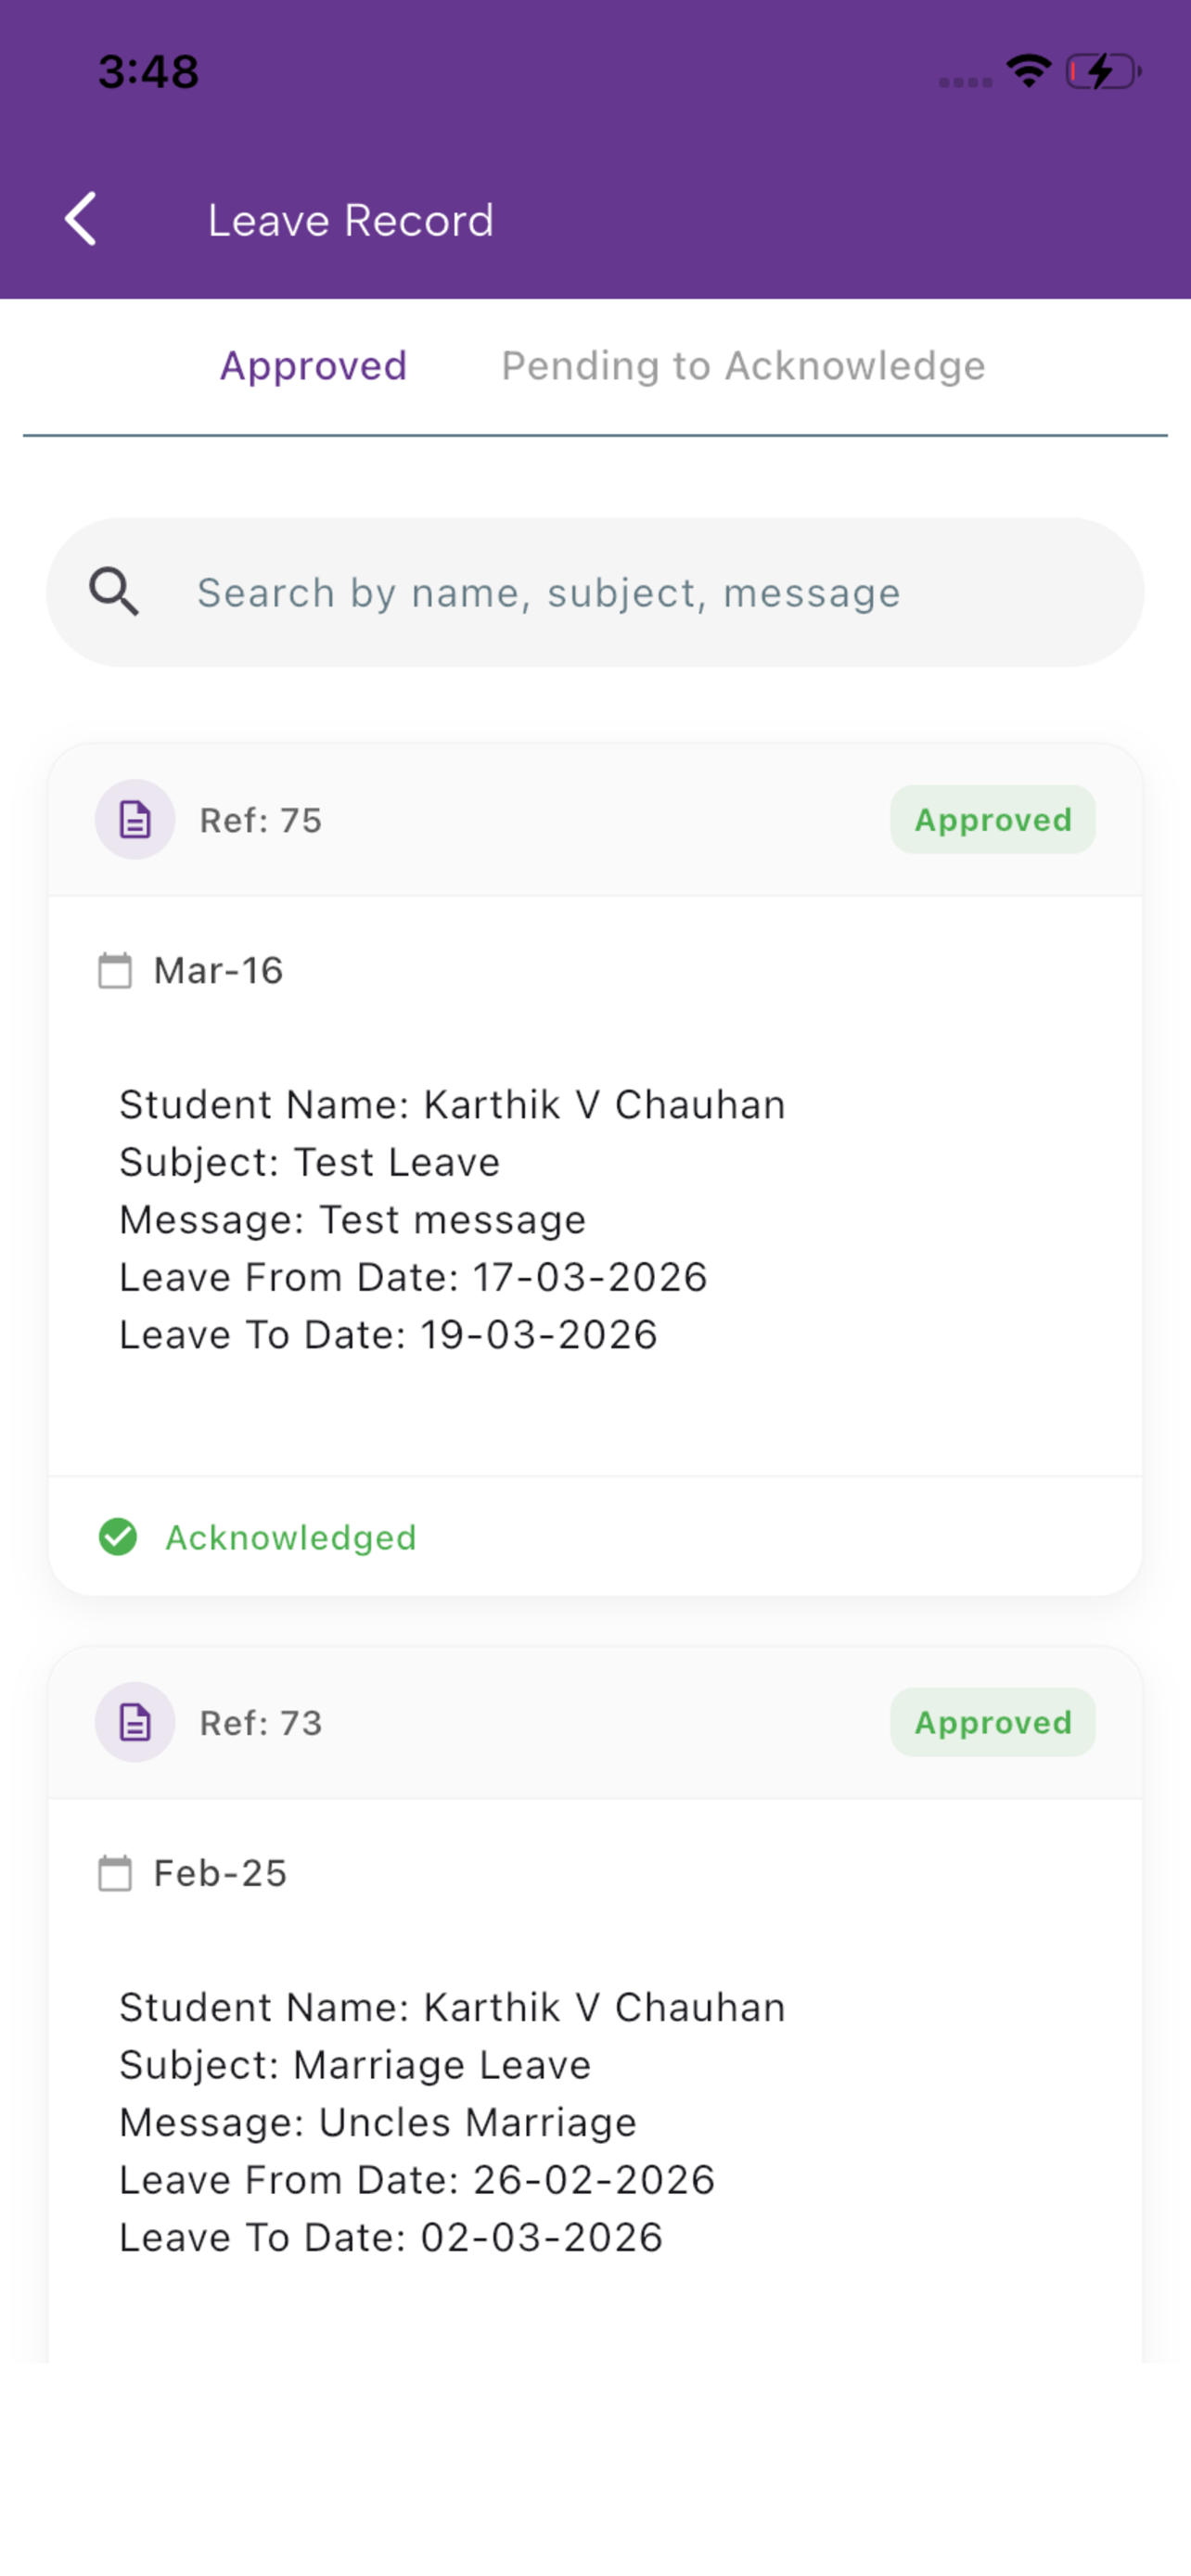Tap the Approved badge on Ref: 73
The height and width of the screenshot is (2576, 1191).
click(993, 1722)
